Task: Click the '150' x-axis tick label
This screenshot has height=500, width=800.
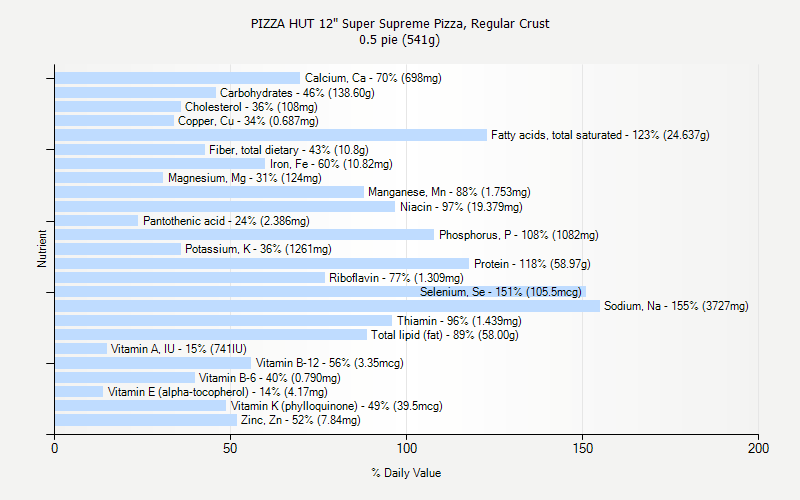Action: [x=583, y=448]
